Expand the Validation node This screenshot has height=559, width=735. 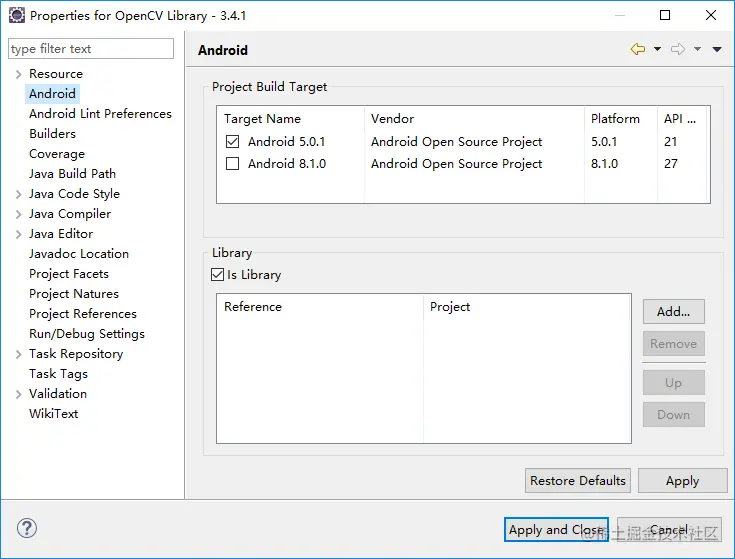(18, 394)
